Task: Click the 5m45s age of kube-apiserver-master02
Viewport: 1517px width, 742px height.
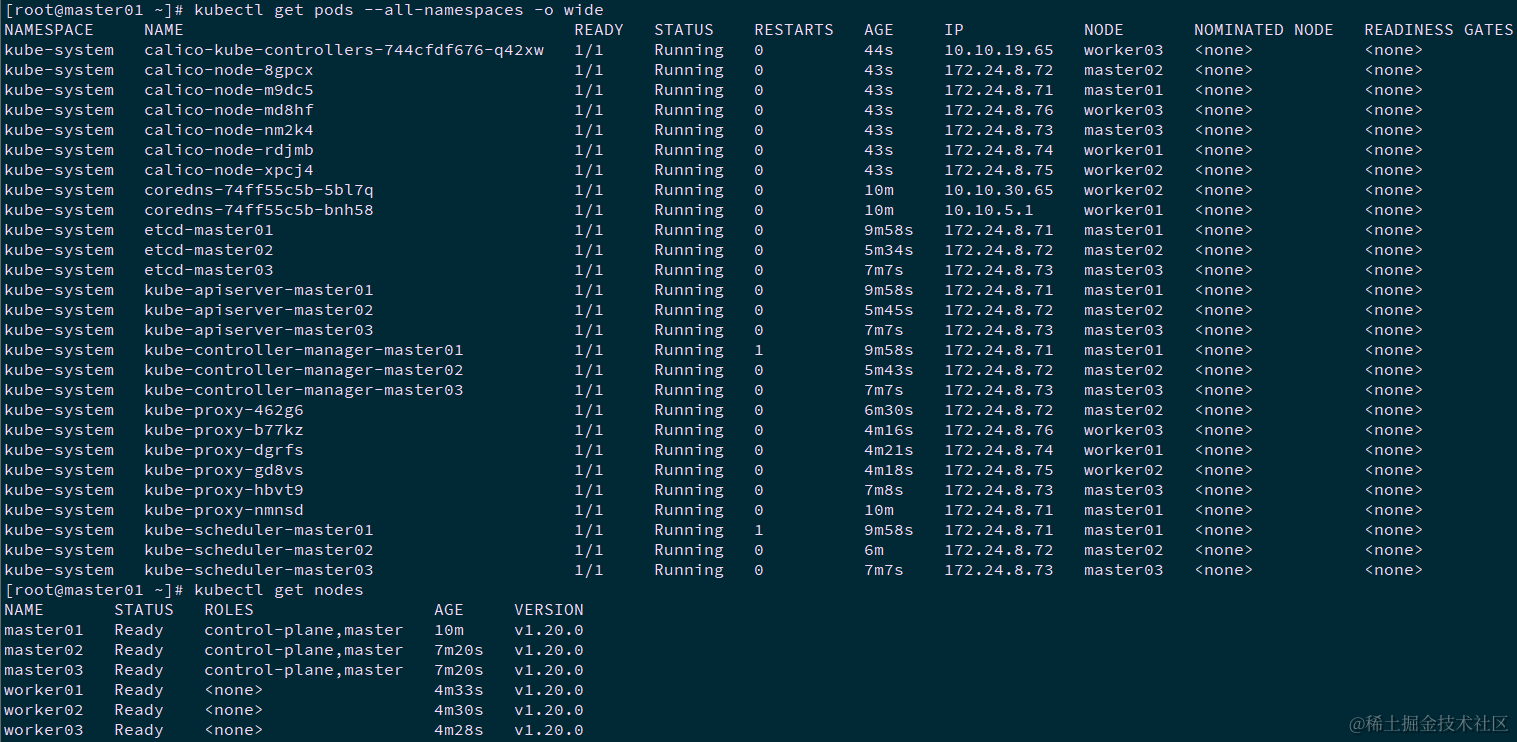Action: [x=889, y=310]
